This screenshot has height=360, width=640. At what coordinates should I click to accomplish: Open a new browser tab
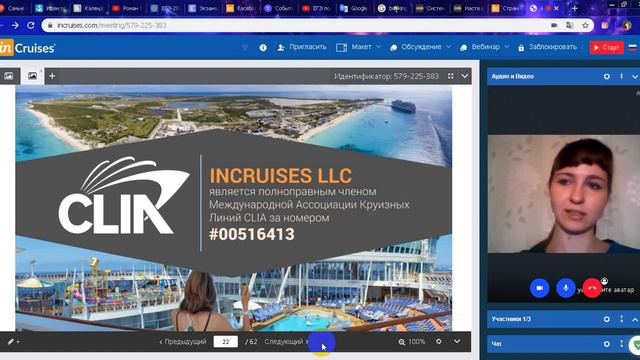tap(574, 8)
